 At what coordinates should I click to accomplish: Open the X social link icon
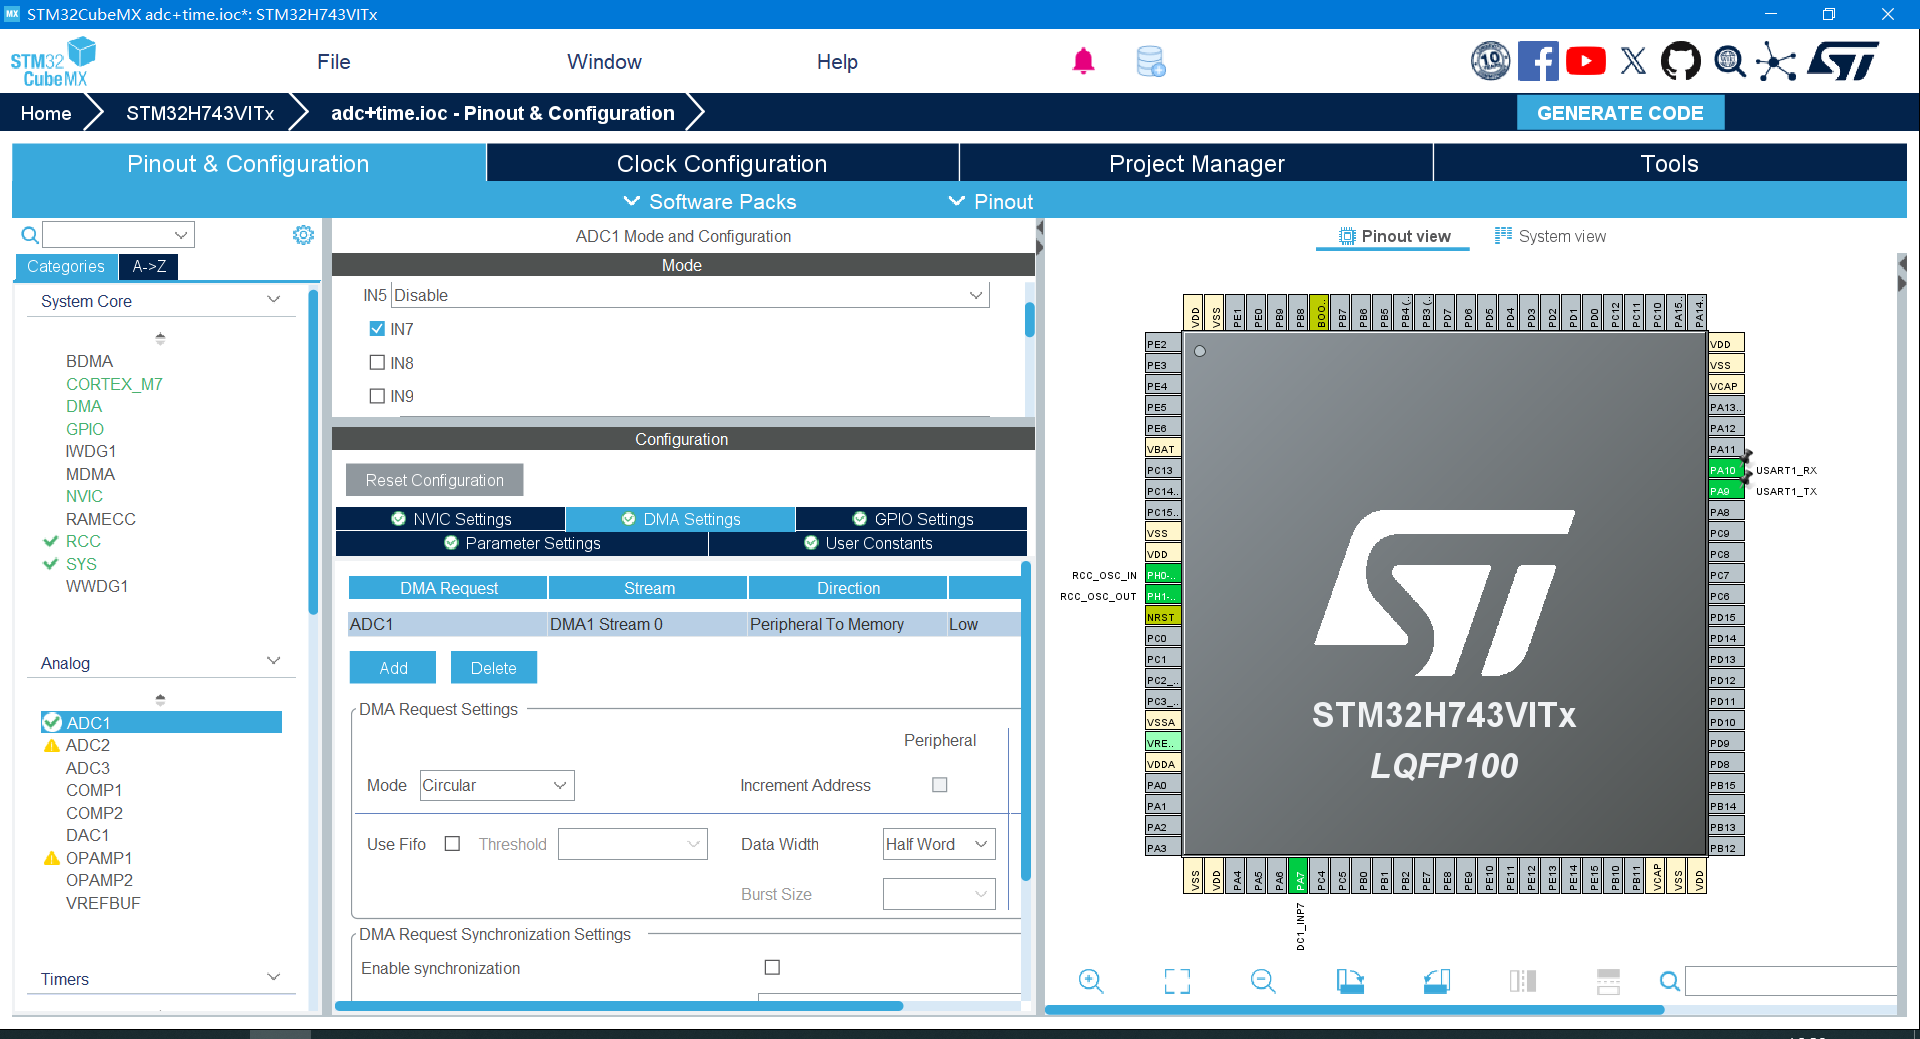(x=1633, y=62)
